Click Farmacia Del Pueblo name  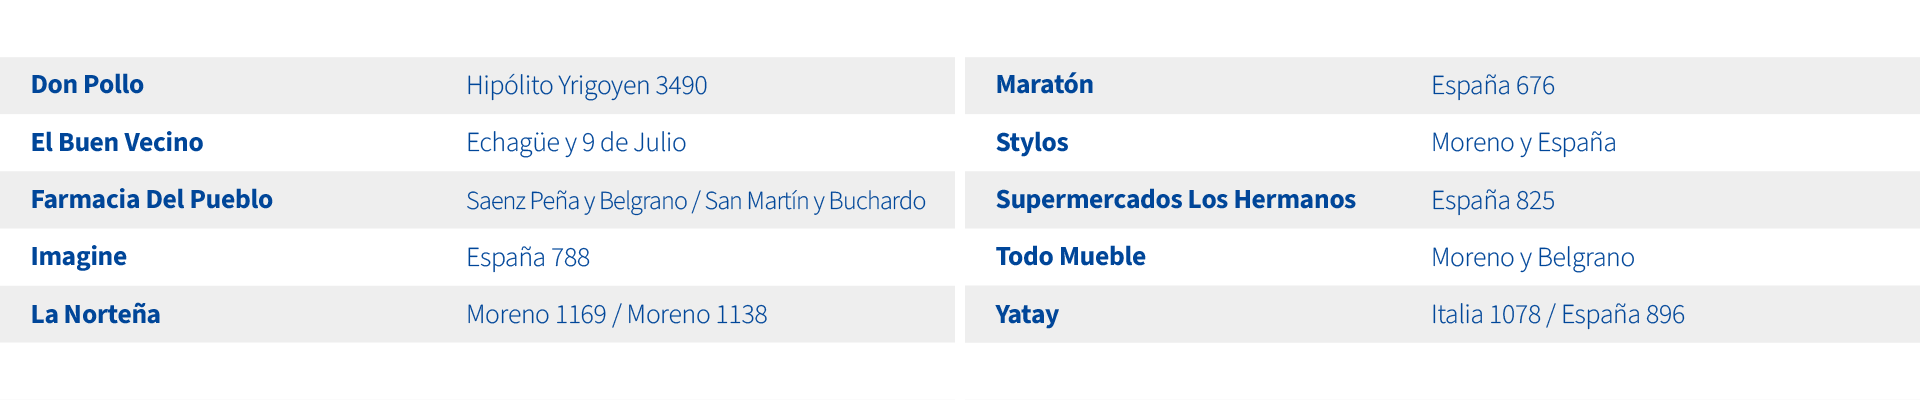coord(151,200)
